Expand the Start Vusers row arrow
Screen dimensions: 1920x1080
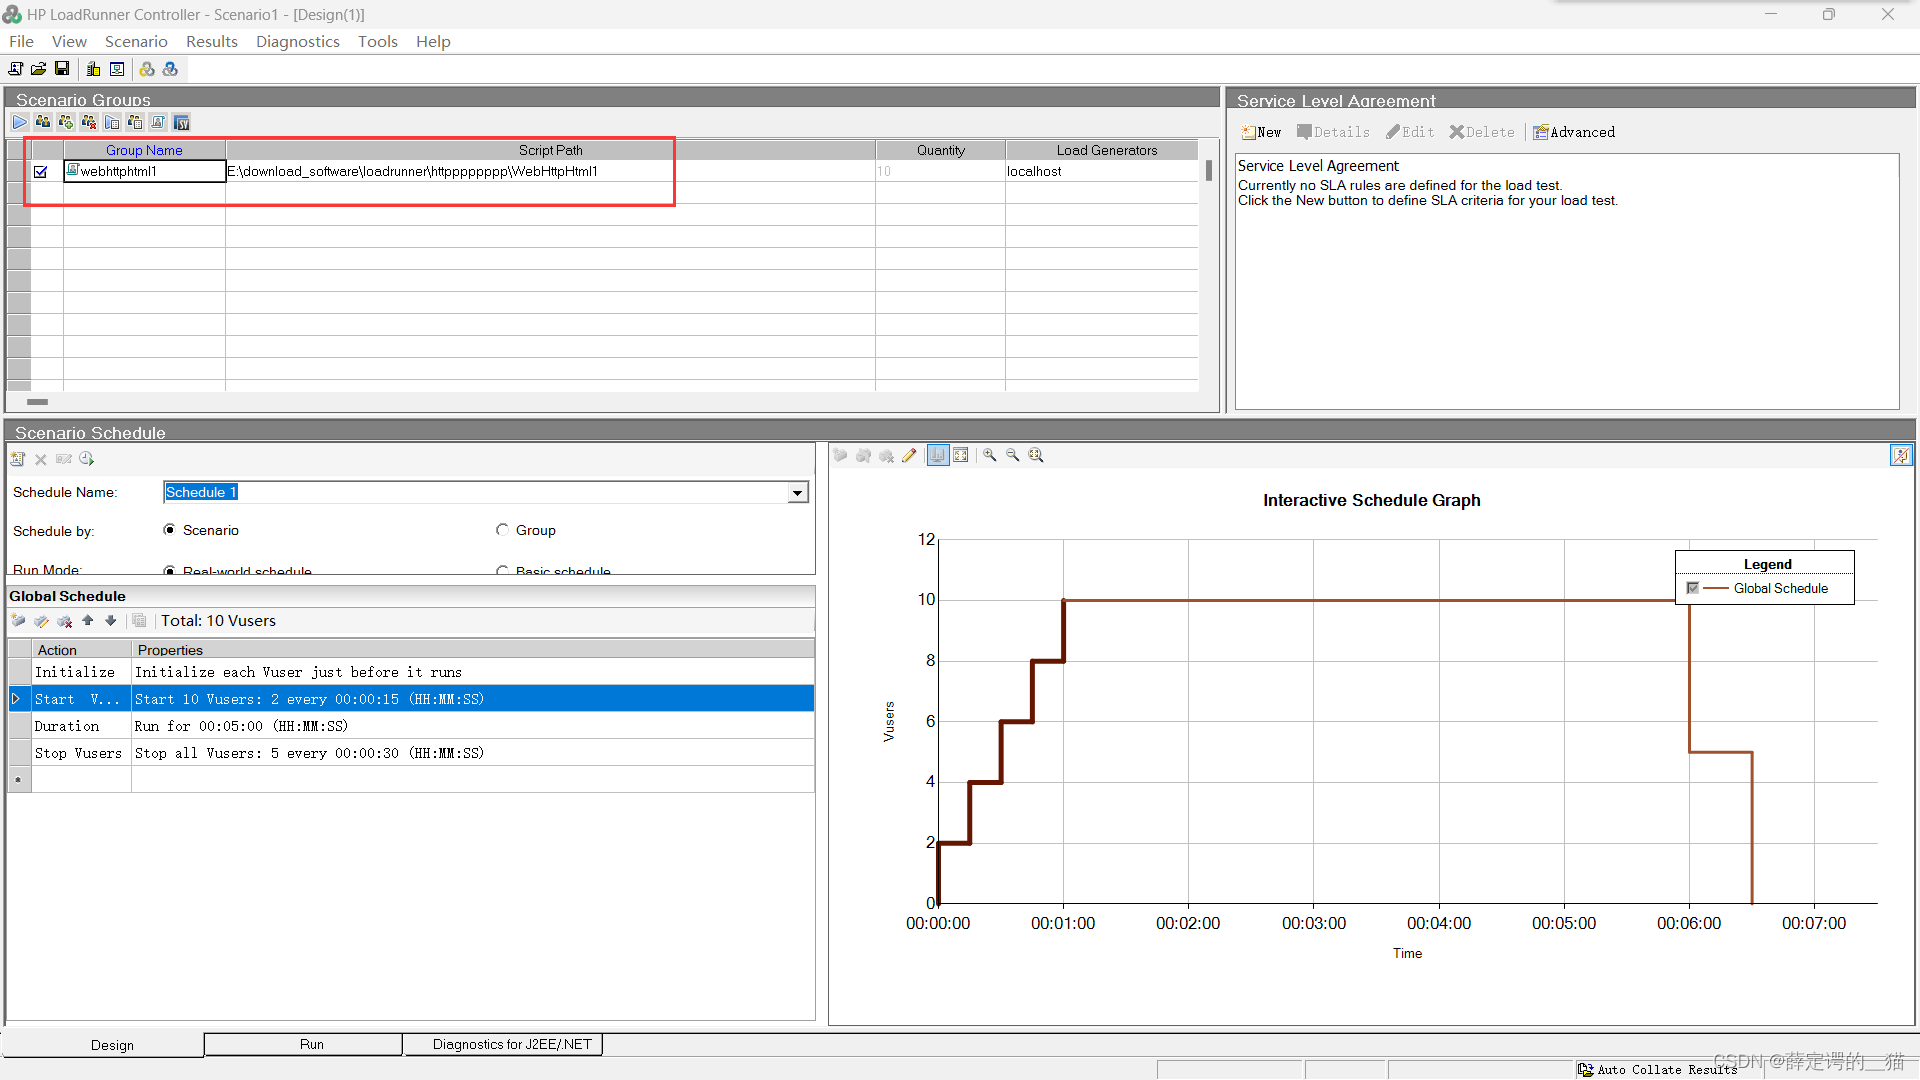point(17,699)
